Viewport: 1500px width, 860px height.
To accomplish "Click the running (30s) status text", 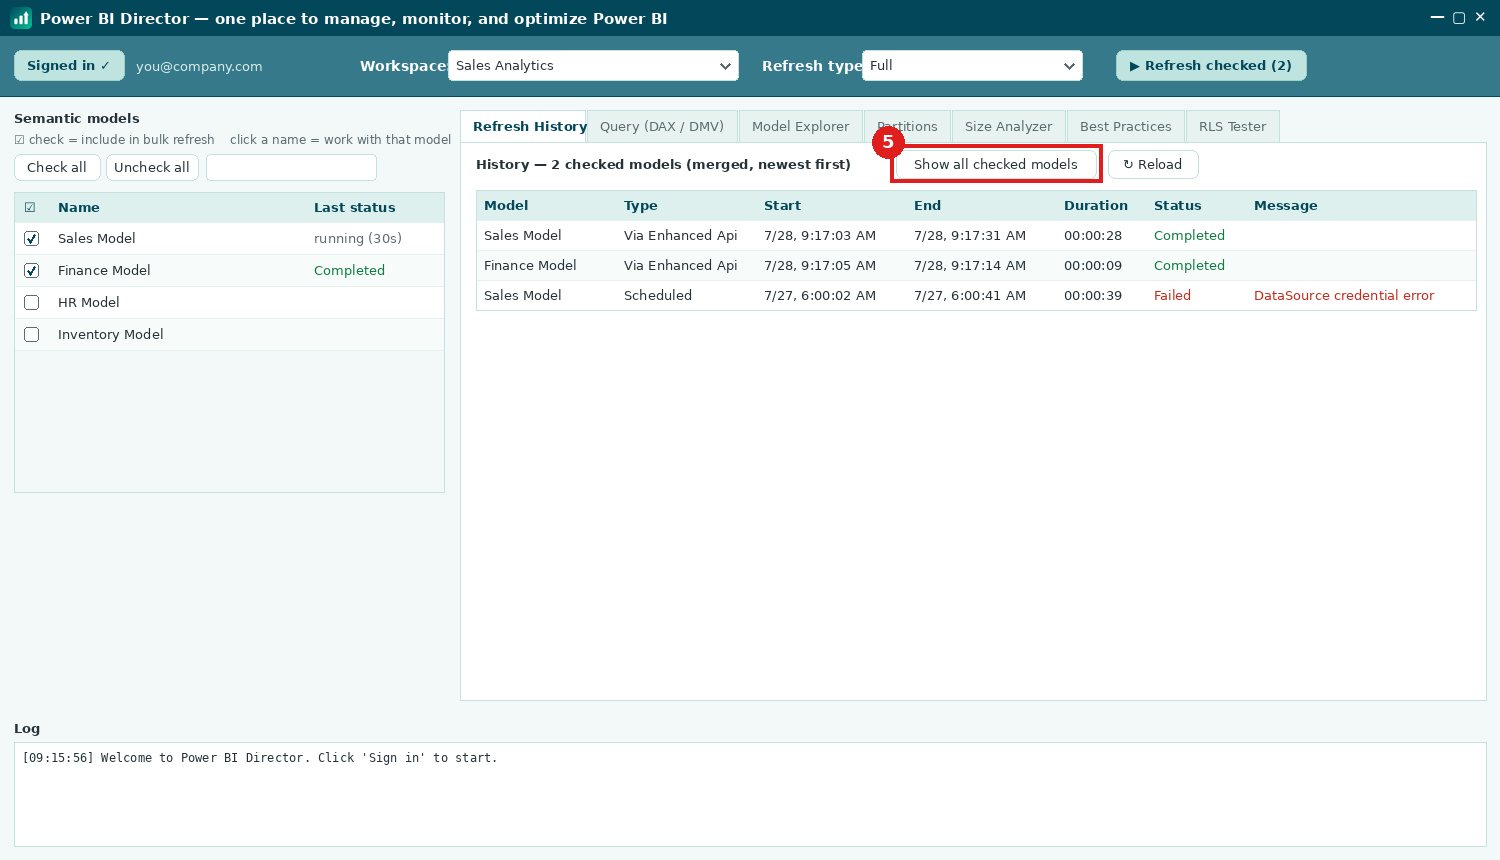I will tap(357, 238).
